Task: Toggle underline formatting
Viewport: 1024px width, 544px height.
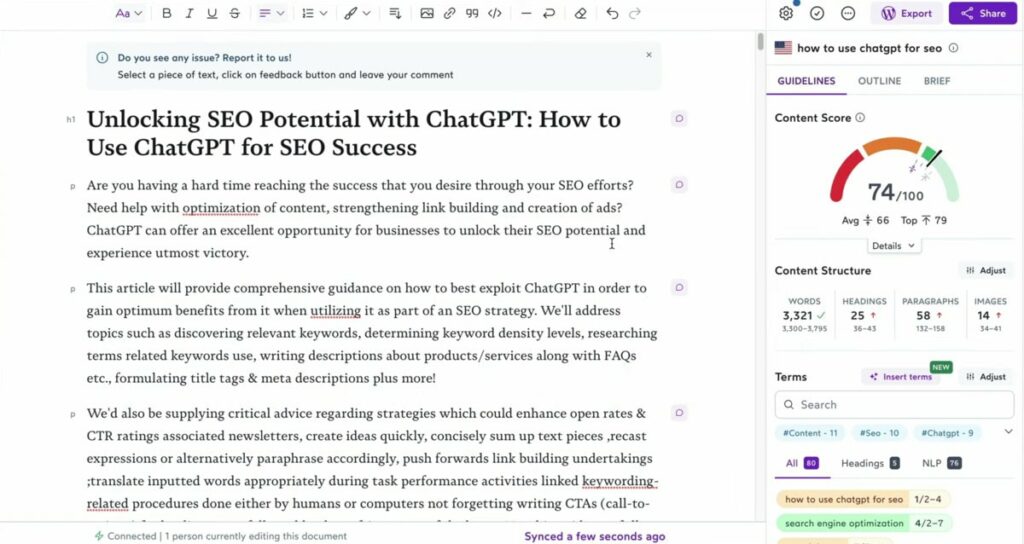Action: (x=212, y=13)
